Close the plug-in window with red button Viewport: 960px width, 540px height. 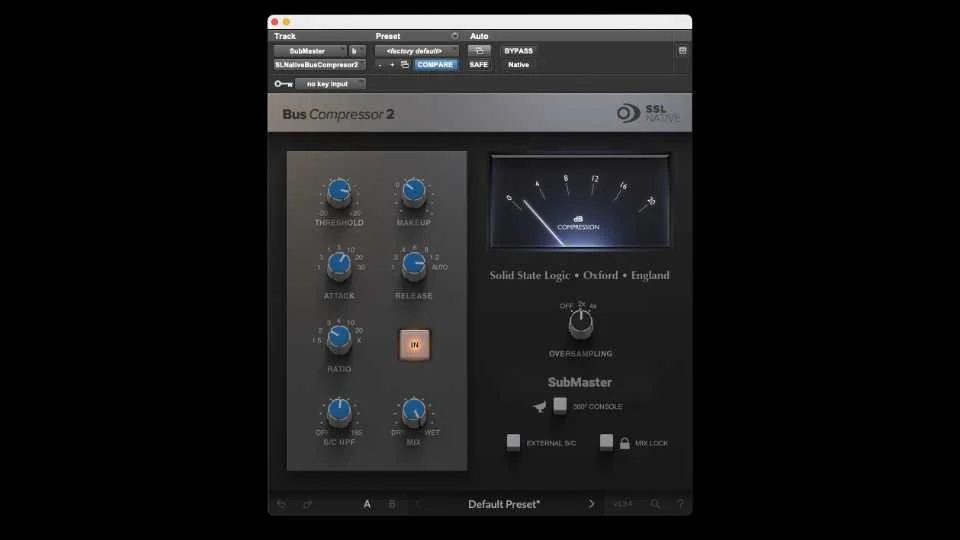click(x=275, y=22)
